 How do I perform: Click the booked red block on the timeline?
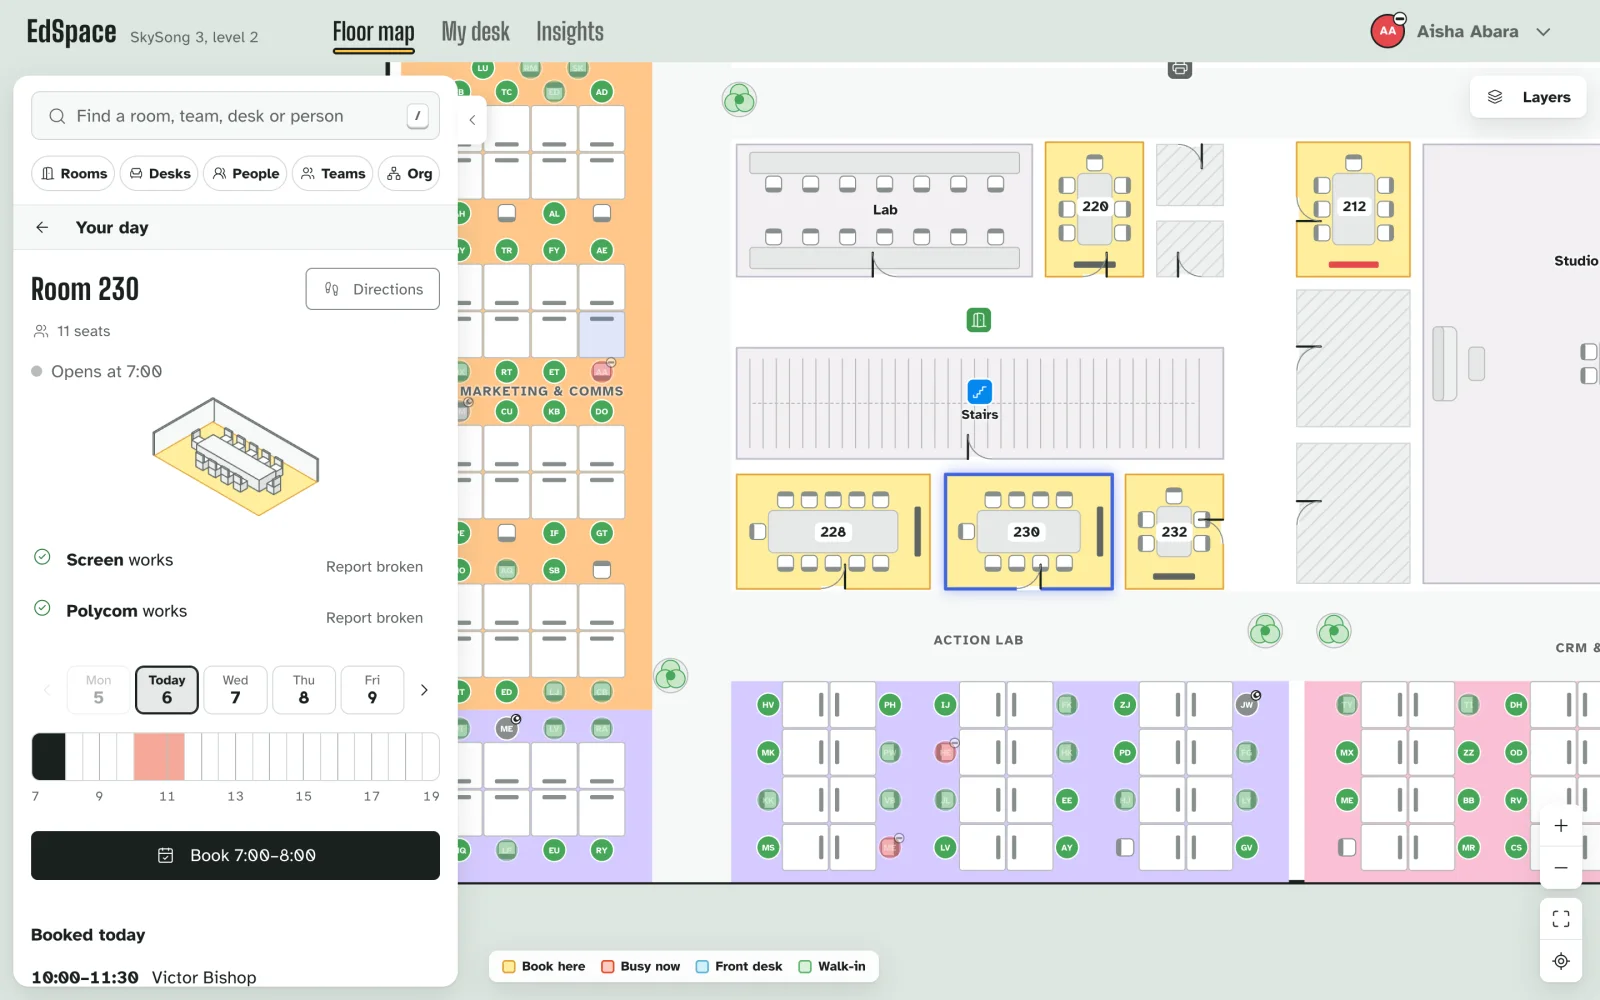pos(159,756)
